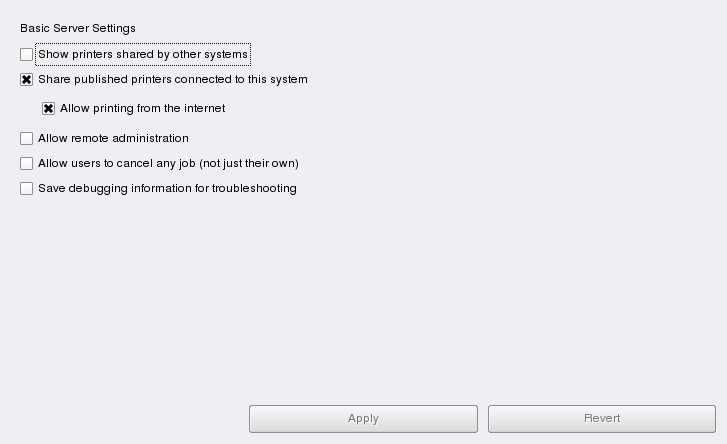This screenshot has width=727, height=444.
Task: Disable the Allow printing from the internet checkbox
Action: point(49,108)
